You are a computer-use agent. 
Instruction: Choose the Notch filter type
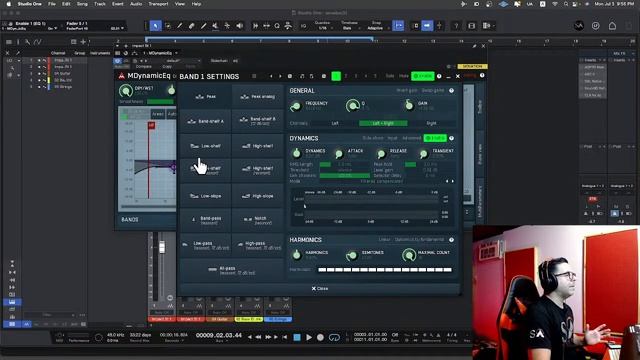(258, 220)
